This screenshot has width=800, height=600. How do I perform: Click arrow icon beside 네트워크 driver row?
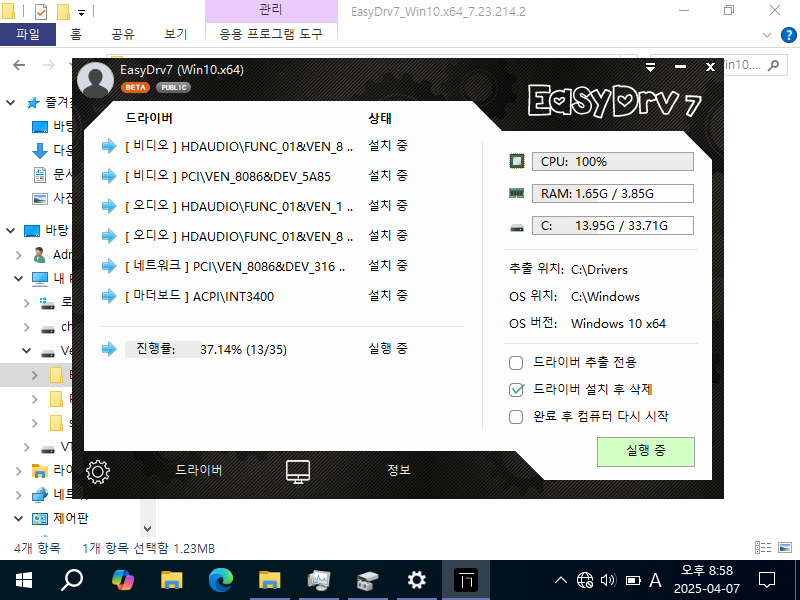(109, 266)
